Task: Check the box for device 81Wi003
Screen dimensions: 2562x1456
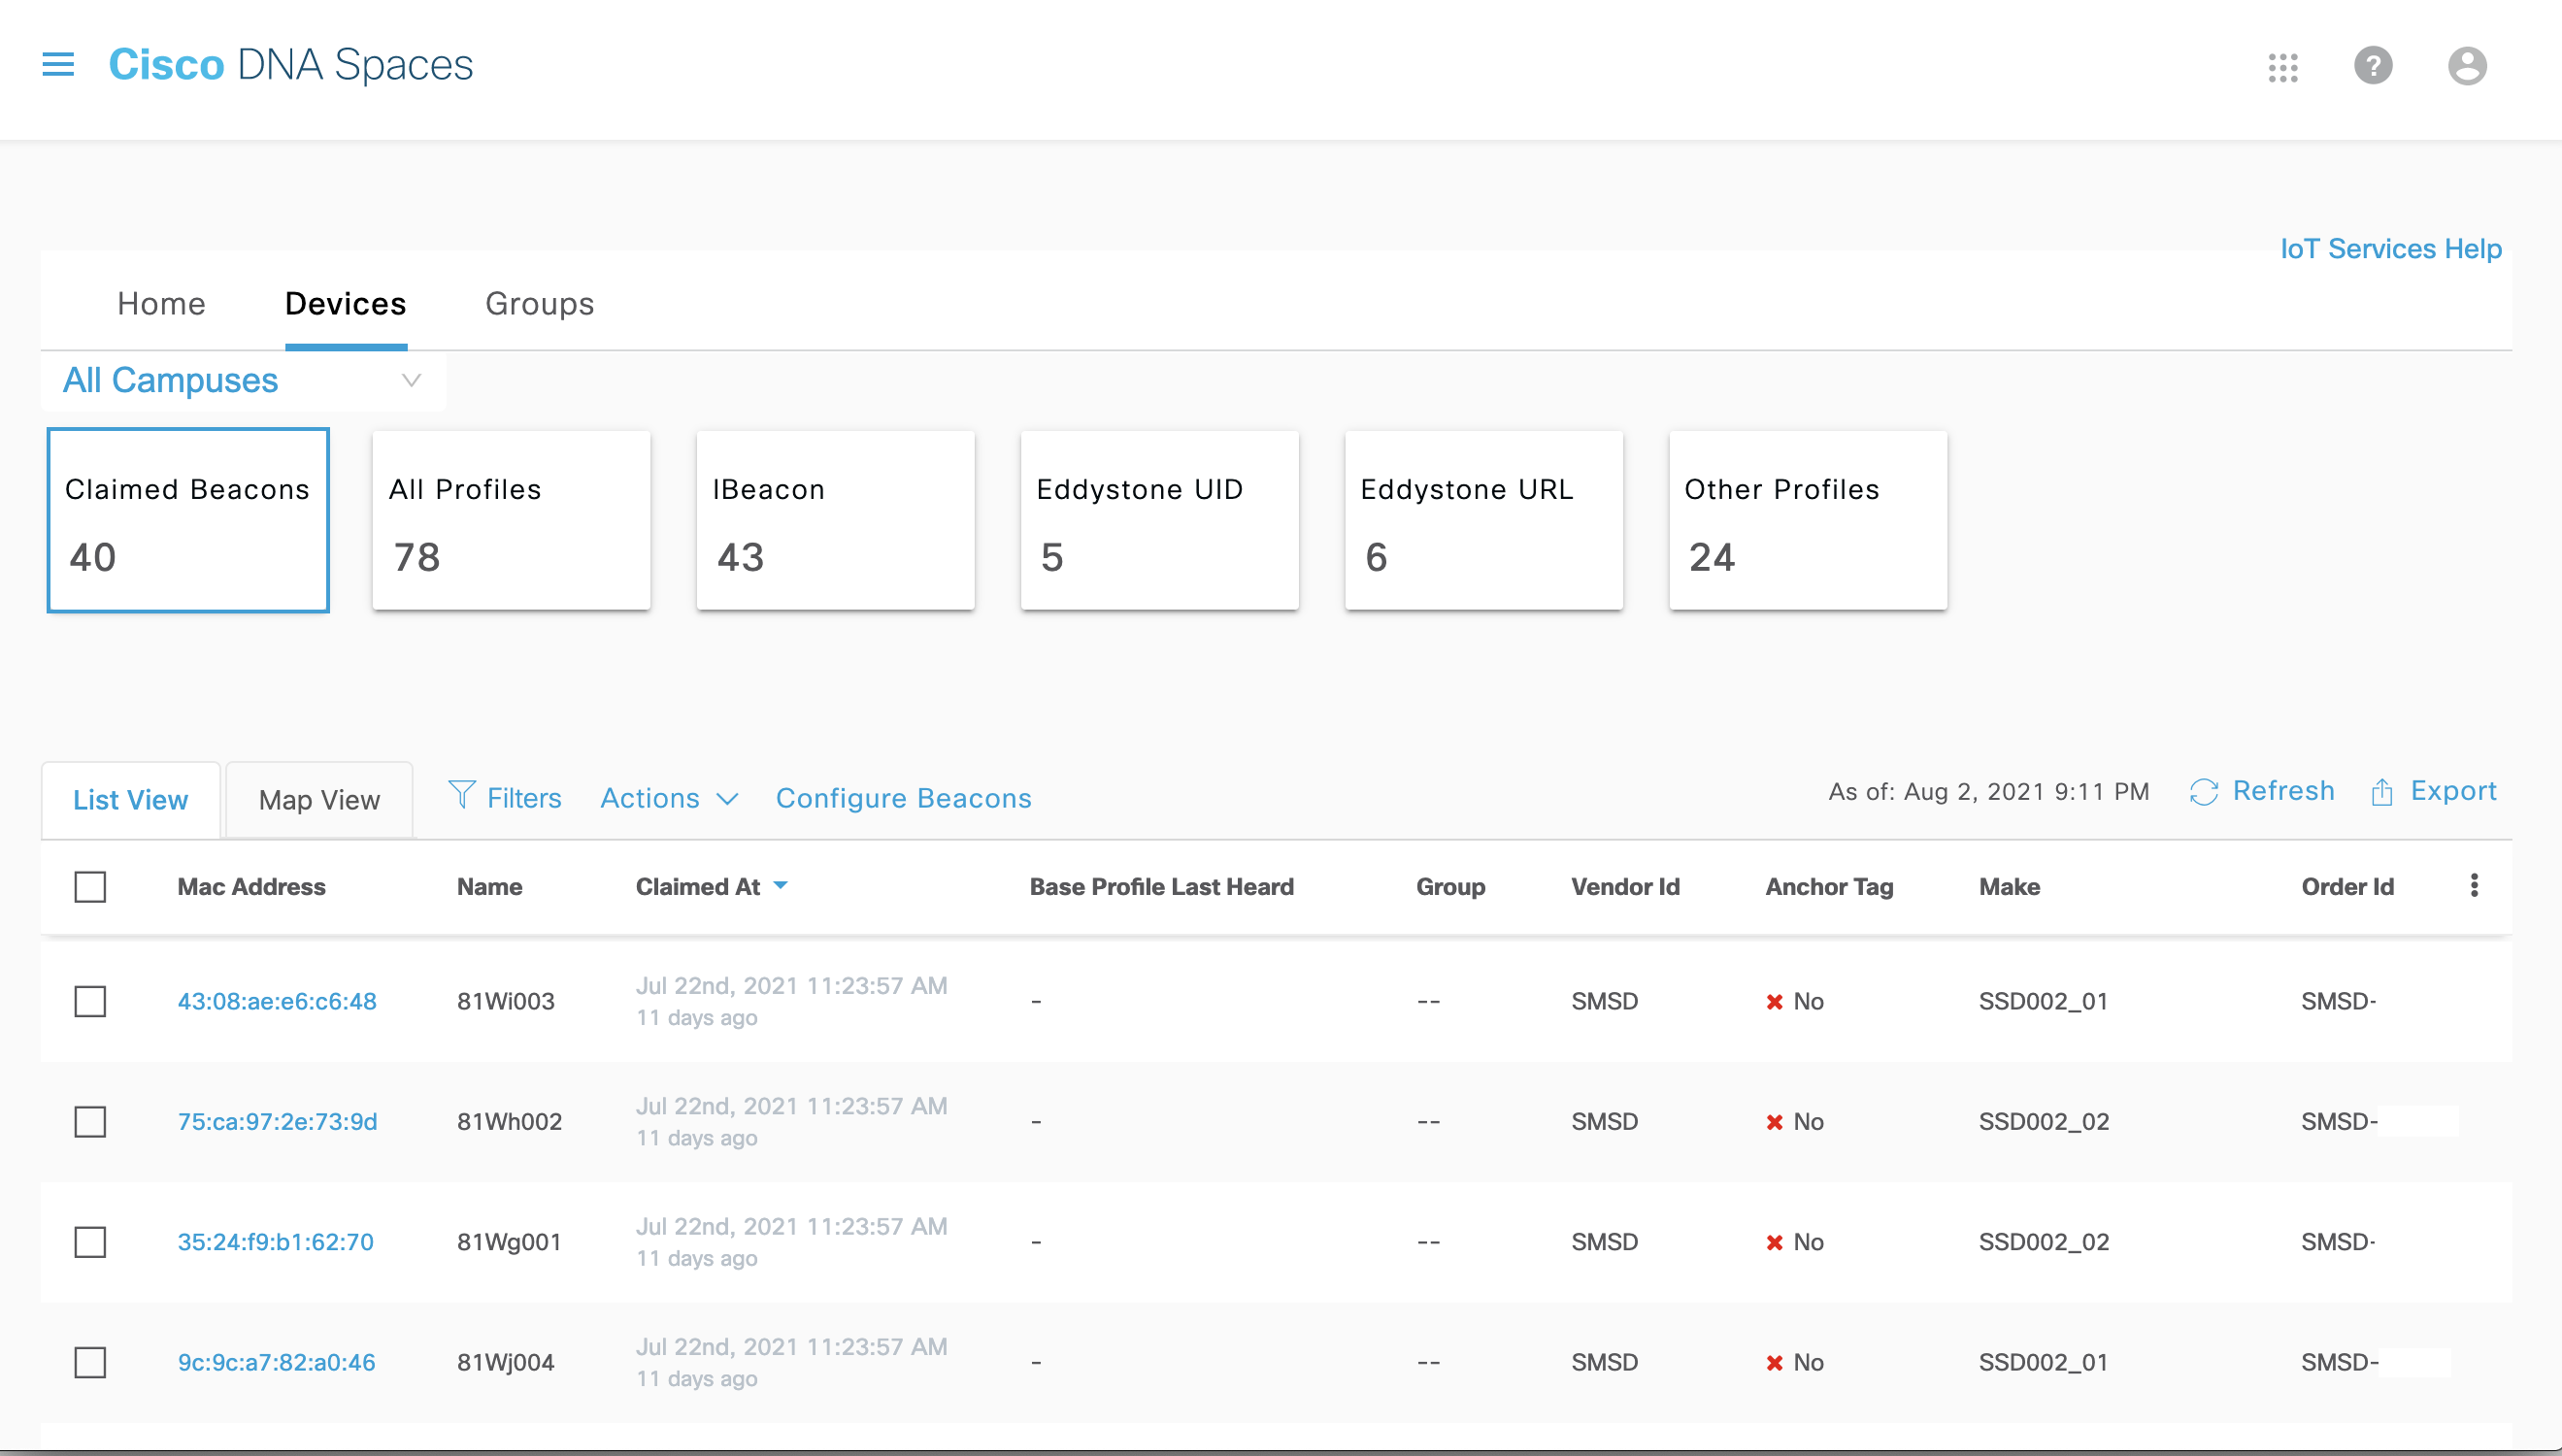Action: tap(90, 1001)
